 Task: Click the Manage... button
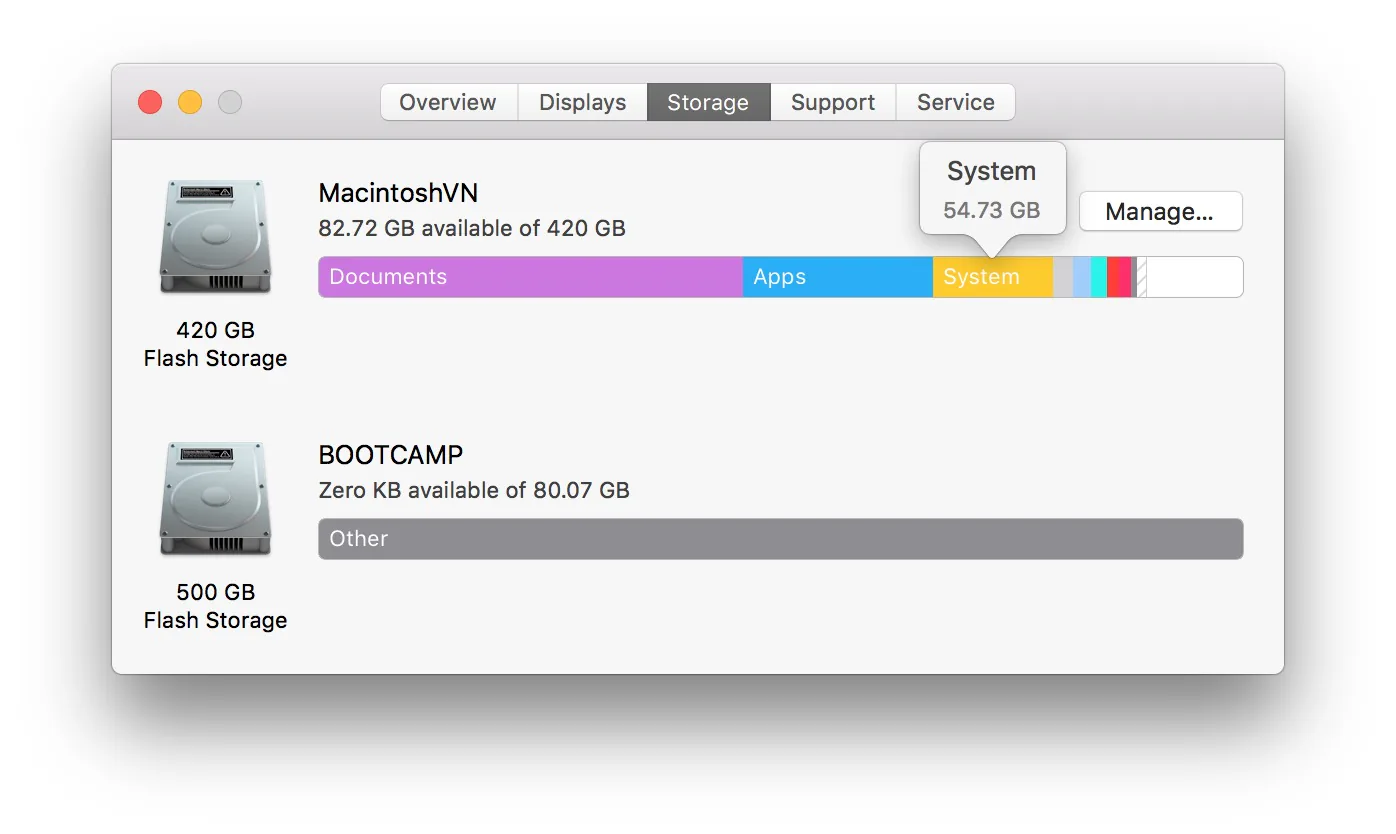1160,212
